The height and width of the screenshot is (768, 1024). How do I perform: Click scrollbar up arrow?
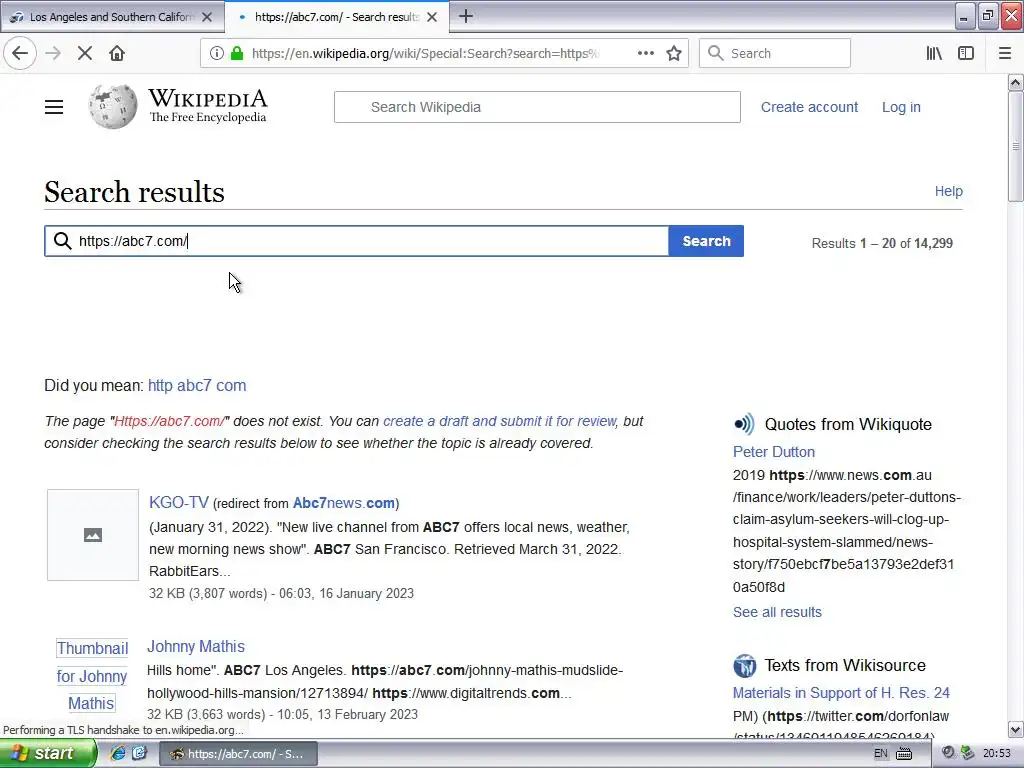[1015, 82]
